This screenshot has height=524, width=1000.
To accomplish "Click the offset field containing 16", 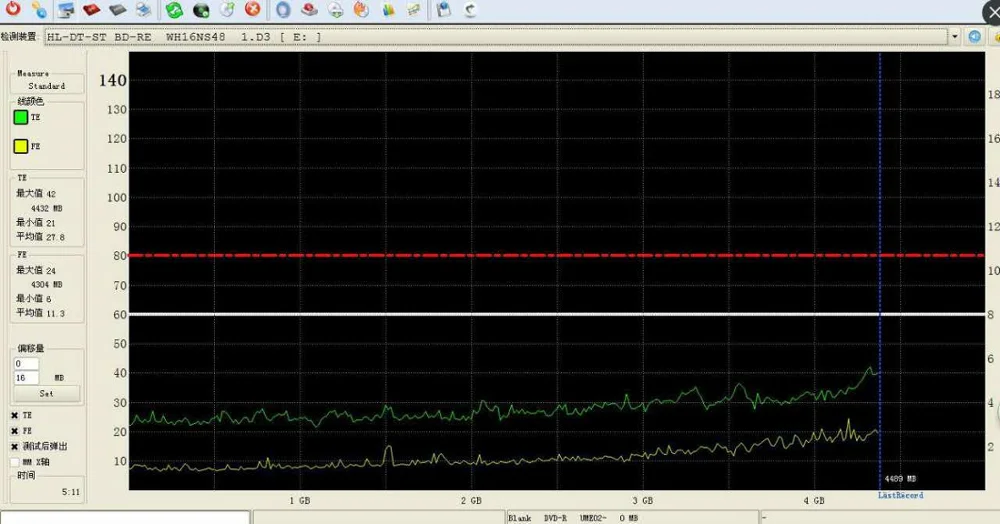I will pos(26,378).
